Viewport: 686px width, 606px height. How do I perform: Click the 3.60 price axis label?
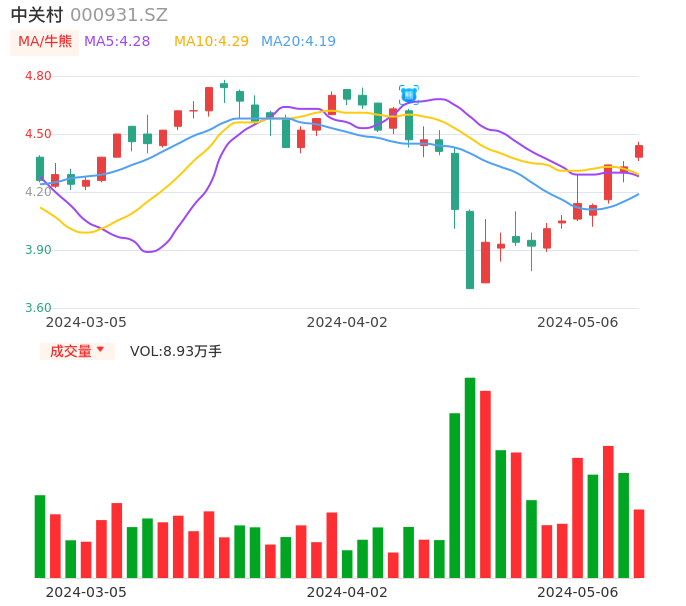coord(38,308)
